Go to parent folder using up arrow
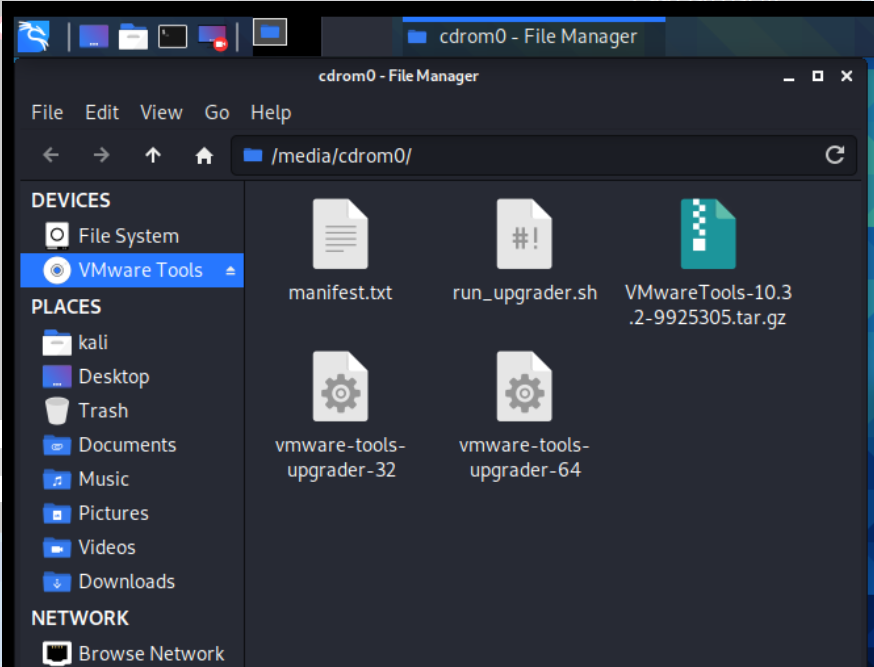Viewport: 874px width, 667px height. point(153,156)
